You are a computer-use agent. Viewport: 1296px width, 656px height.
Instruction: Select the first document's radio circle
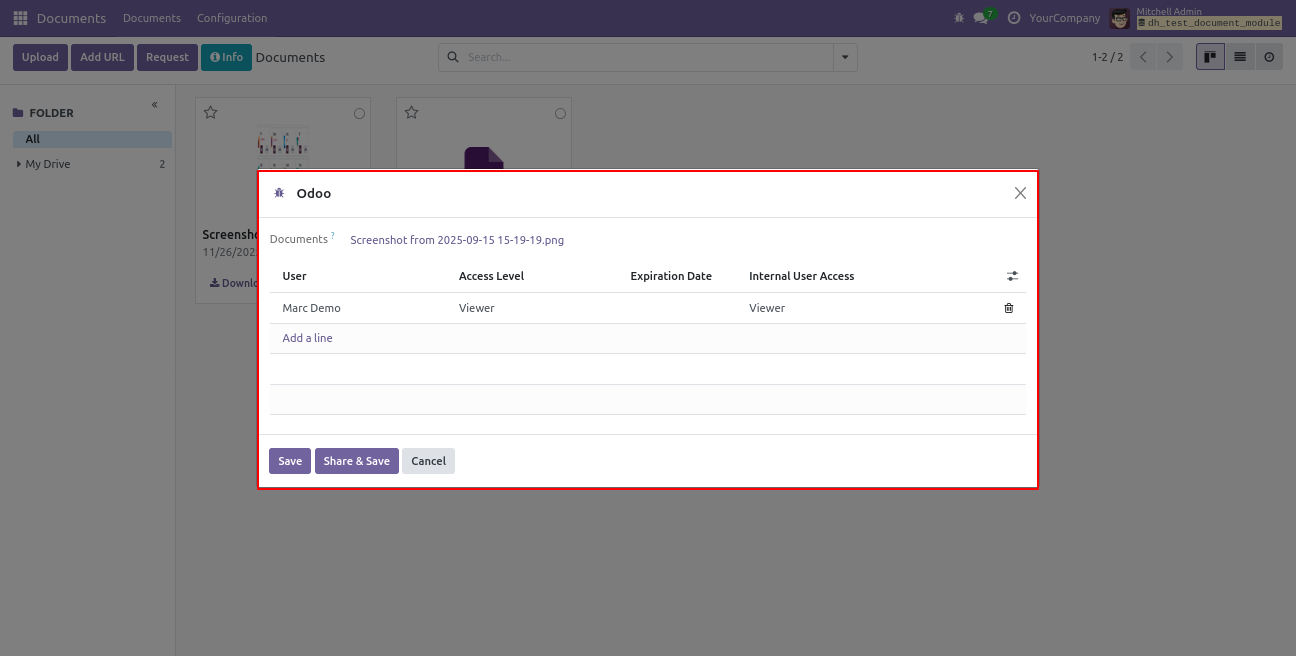tap(359, 114)
